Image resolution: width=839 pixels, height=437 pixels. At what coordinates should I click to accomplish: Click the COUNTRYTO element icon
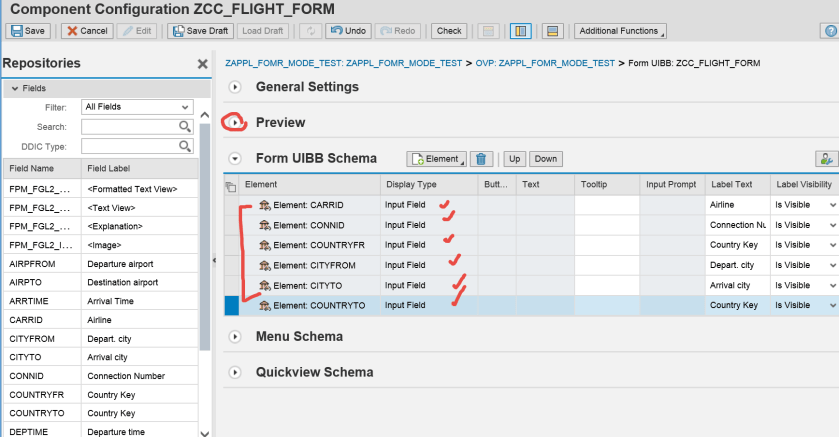264,305
